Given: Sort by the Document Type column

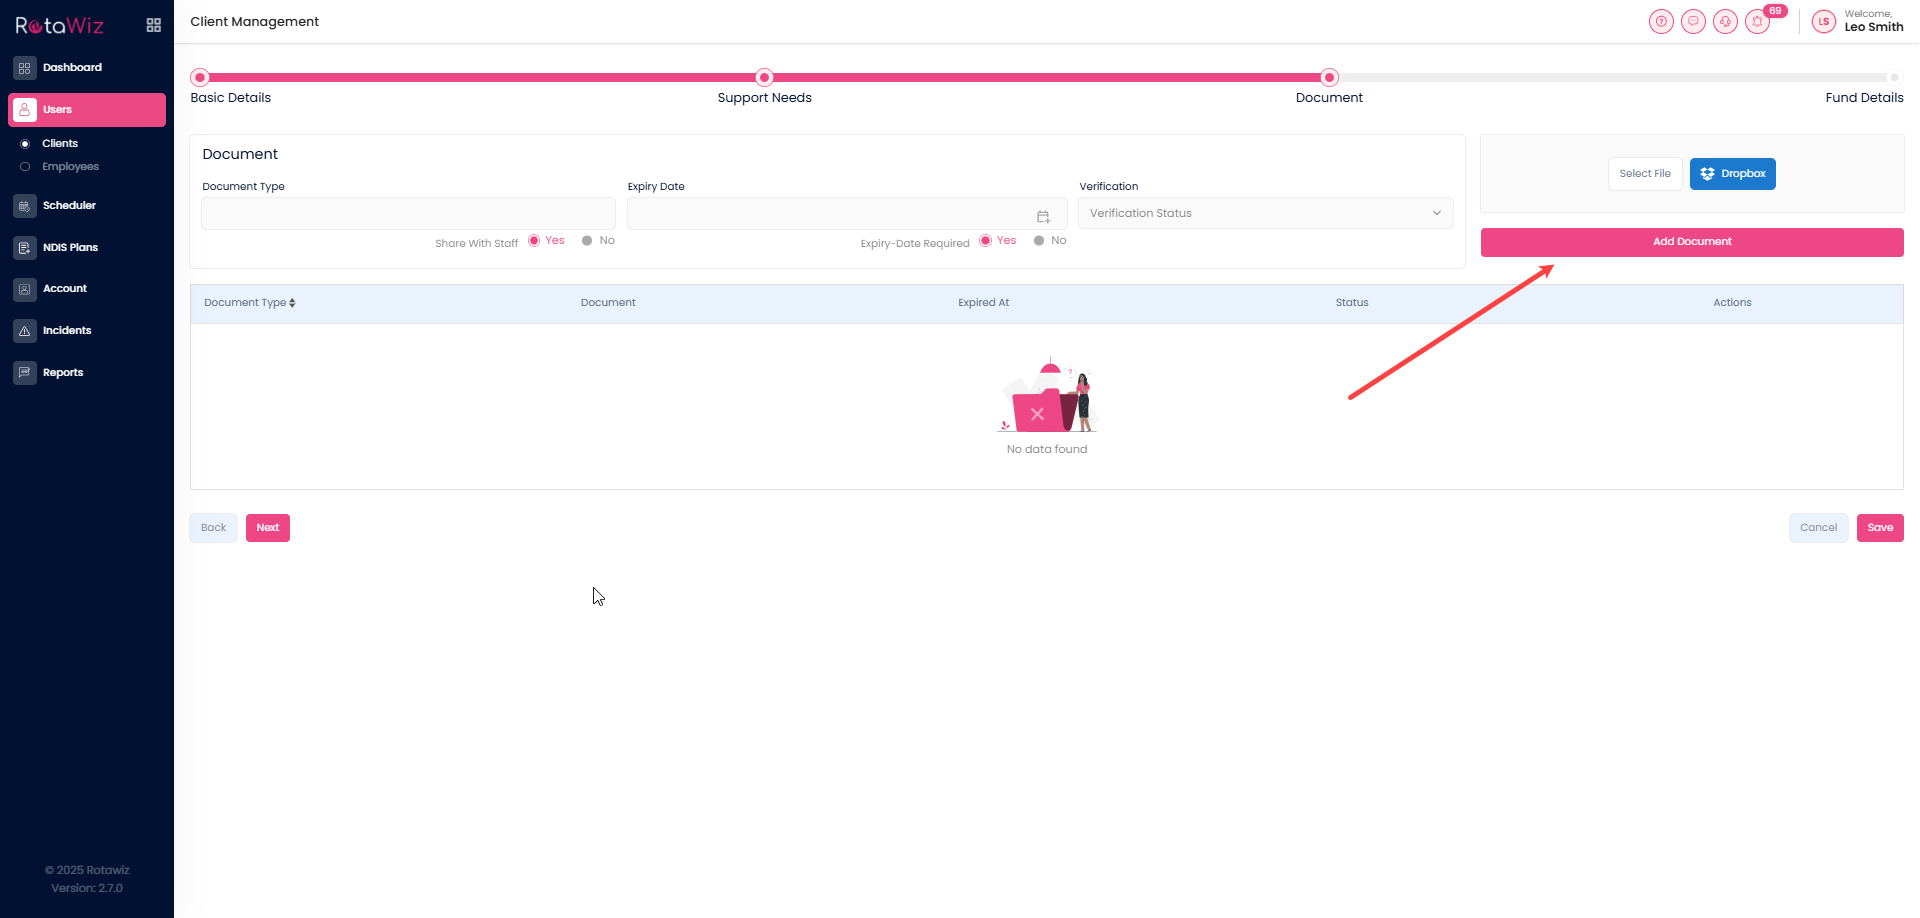Looking at the screenshot, I should tap(250, 303).
